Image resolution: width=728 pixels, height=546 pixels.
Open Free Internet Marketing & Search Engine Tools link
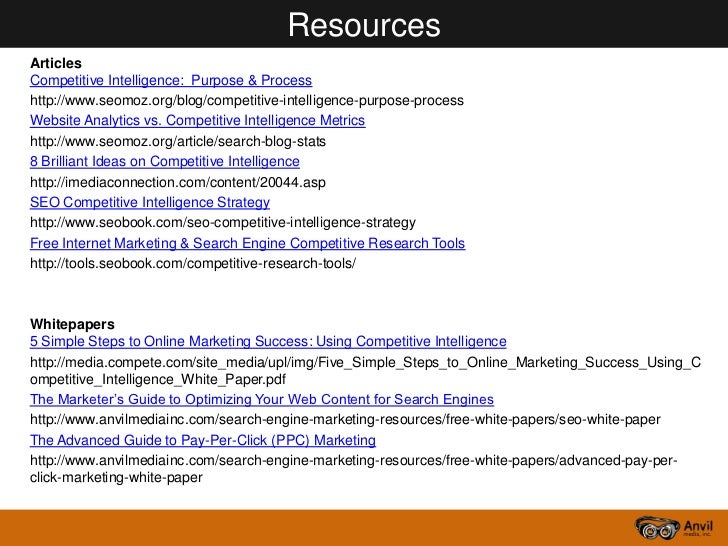[247, 243]
